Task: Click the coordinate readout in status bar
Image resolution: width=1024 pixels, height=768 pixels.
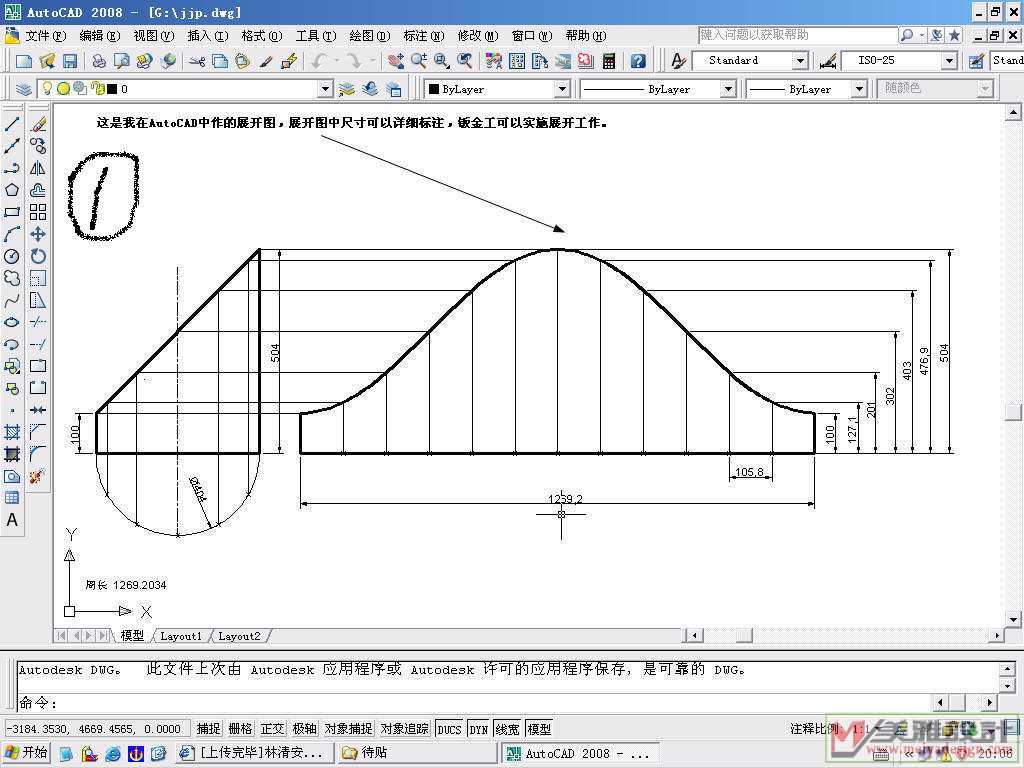Action: (x=97, y=729)
